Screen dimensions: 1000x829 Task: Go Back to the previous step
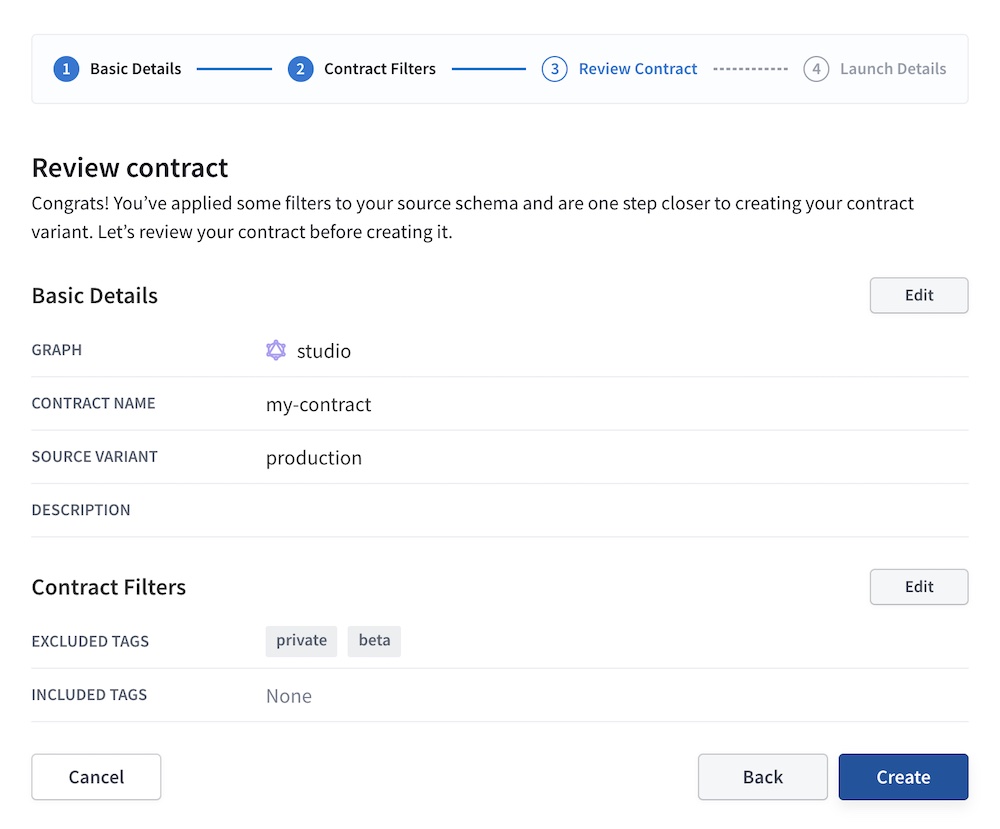[762, 776]
